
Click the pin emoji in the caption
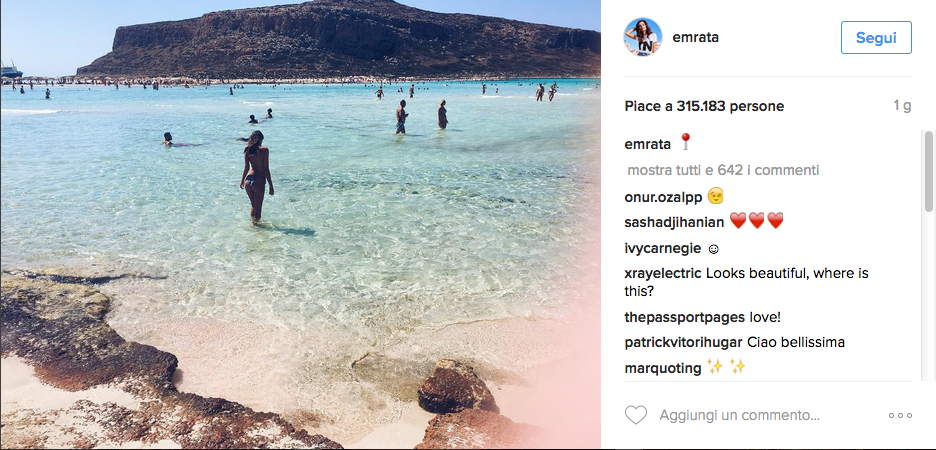pyautogui.click(x=685, y=142)
